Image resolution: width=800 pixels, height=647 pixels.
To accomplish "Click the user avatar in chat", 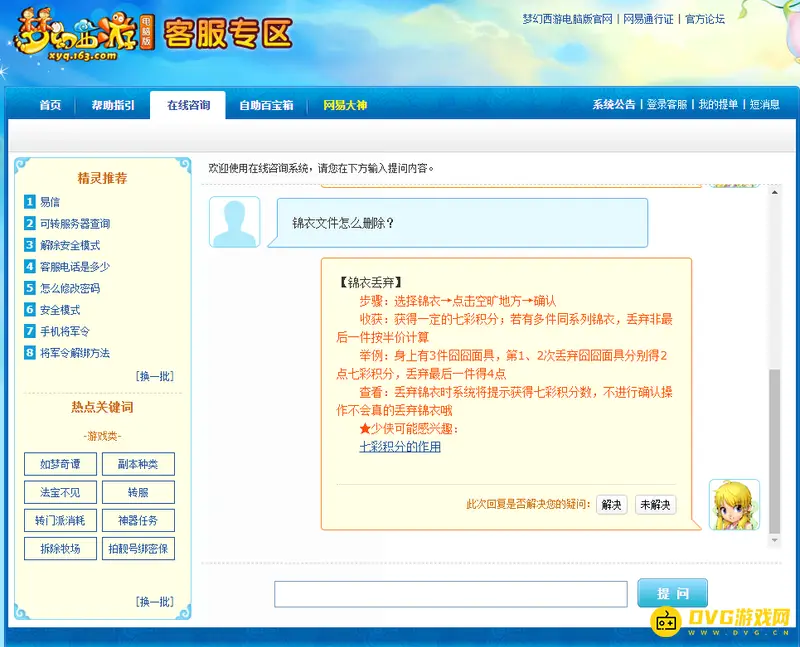I will (235, 222).
